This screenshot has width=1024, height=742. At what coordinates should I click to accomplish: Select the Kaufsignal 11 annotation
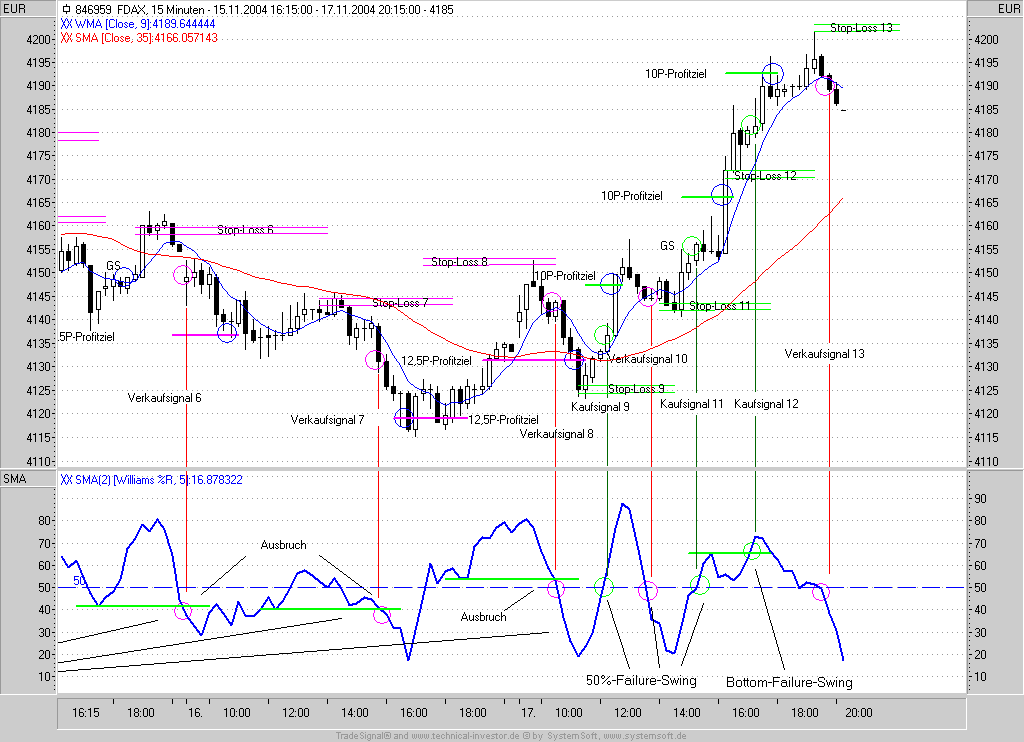(692, 404)
